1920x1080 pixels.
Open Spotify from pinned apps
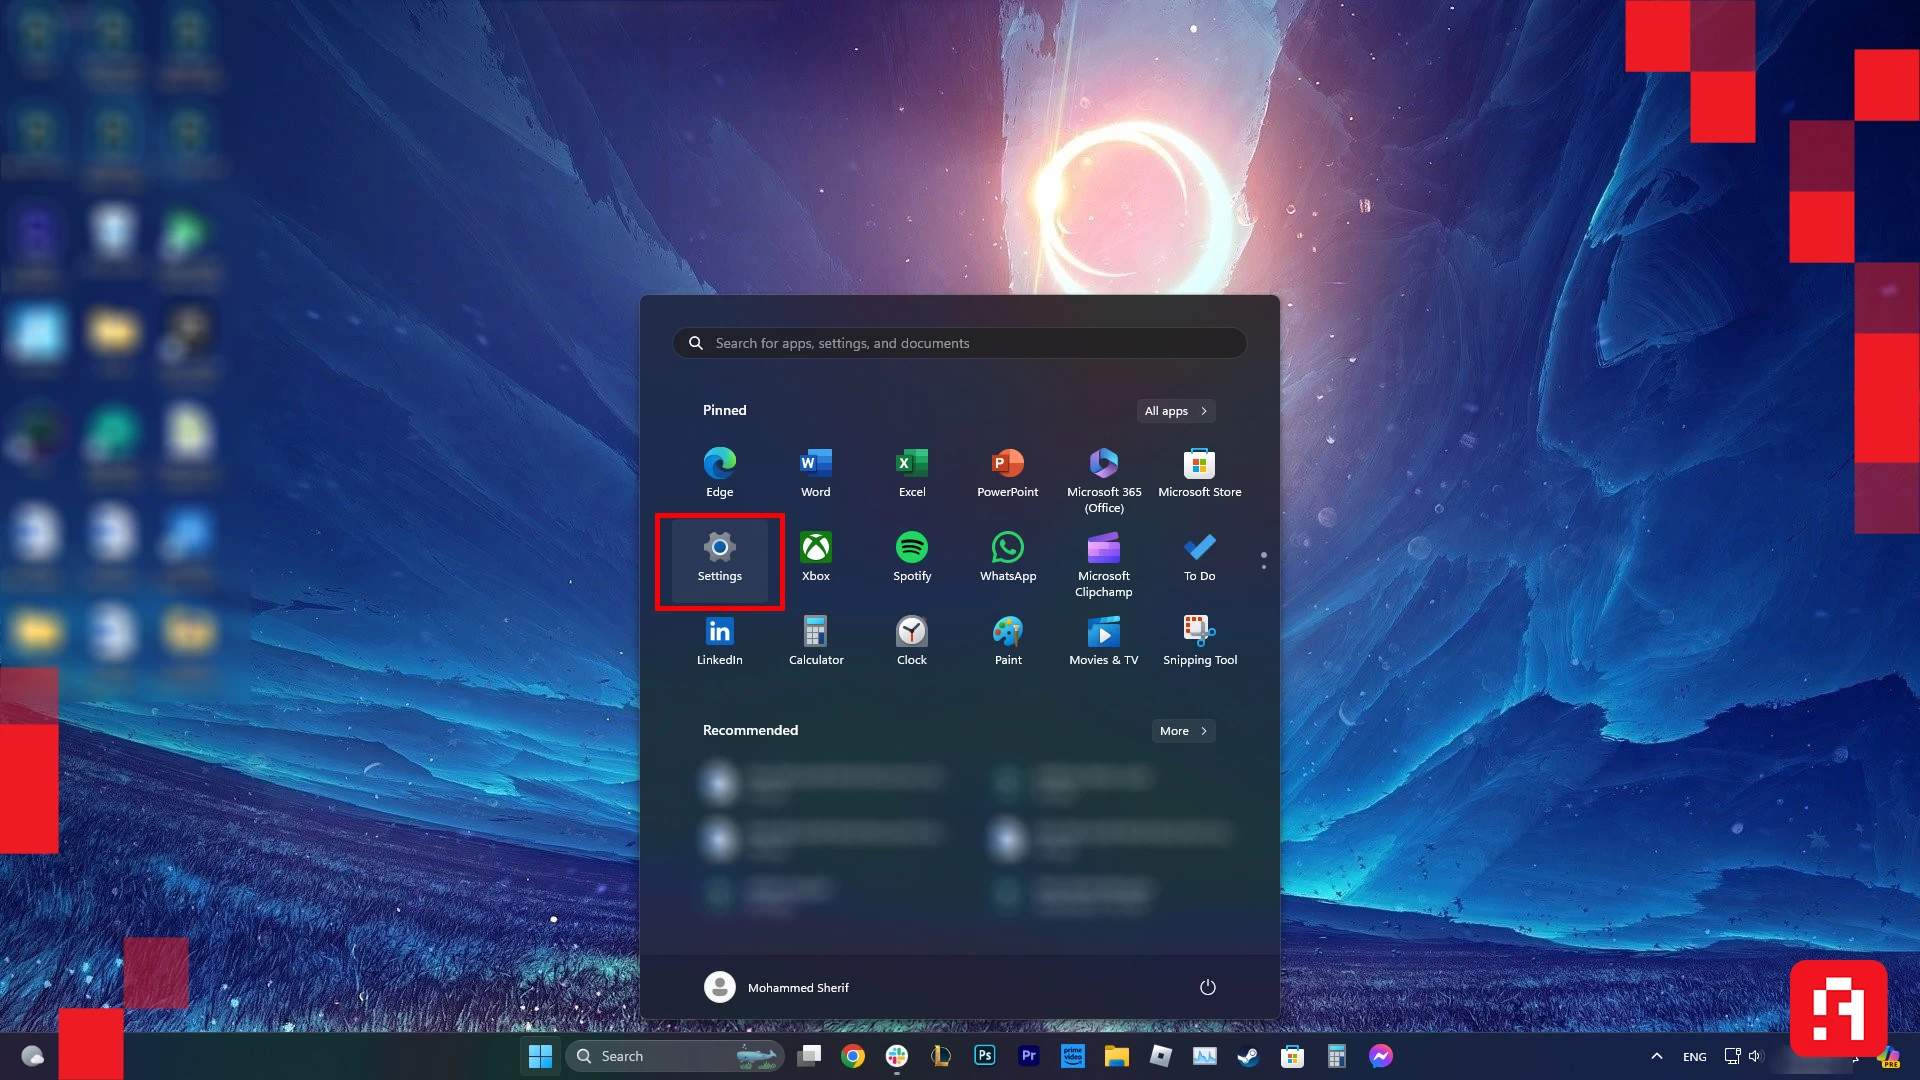[912, 558]
